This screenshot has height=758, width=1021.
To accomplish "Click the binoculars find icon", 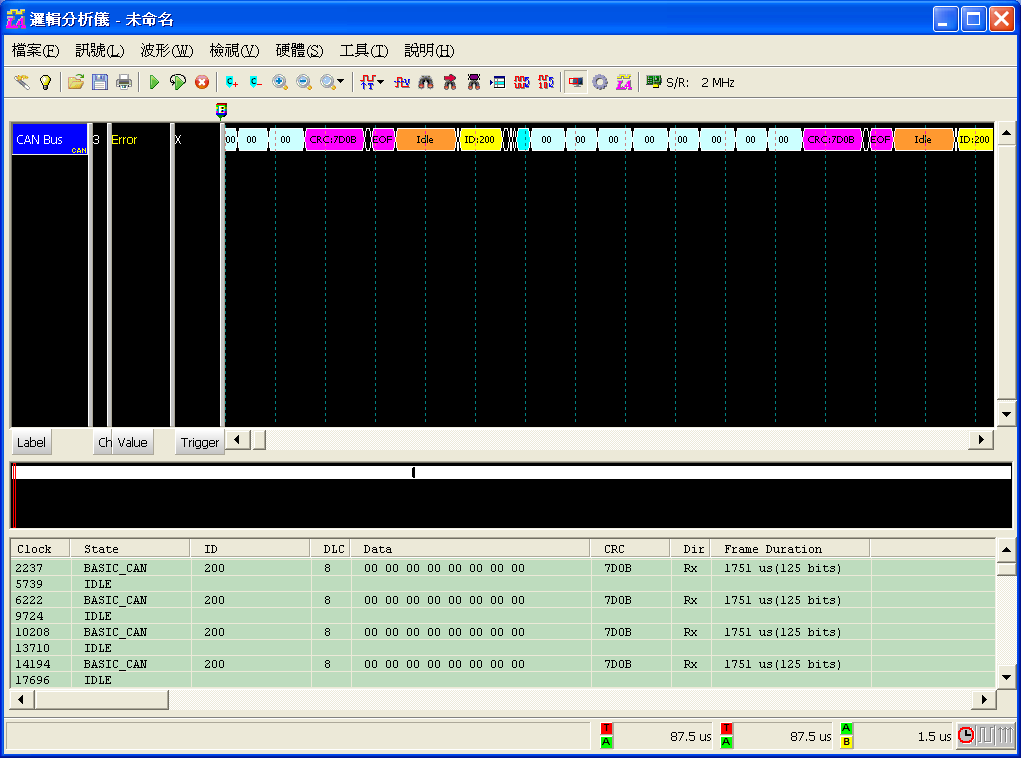I will coord(426,82).
